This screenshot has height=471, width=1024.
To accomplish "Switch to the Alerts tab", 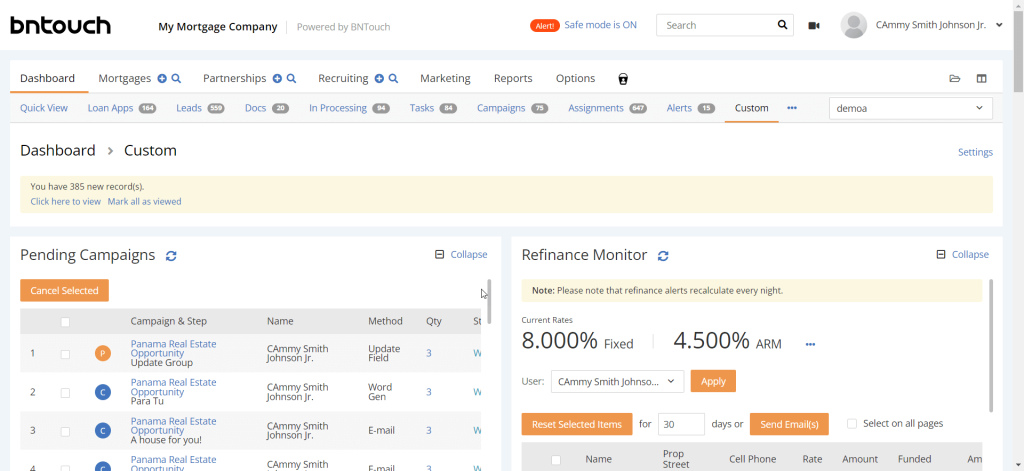I will pos(691,108).
